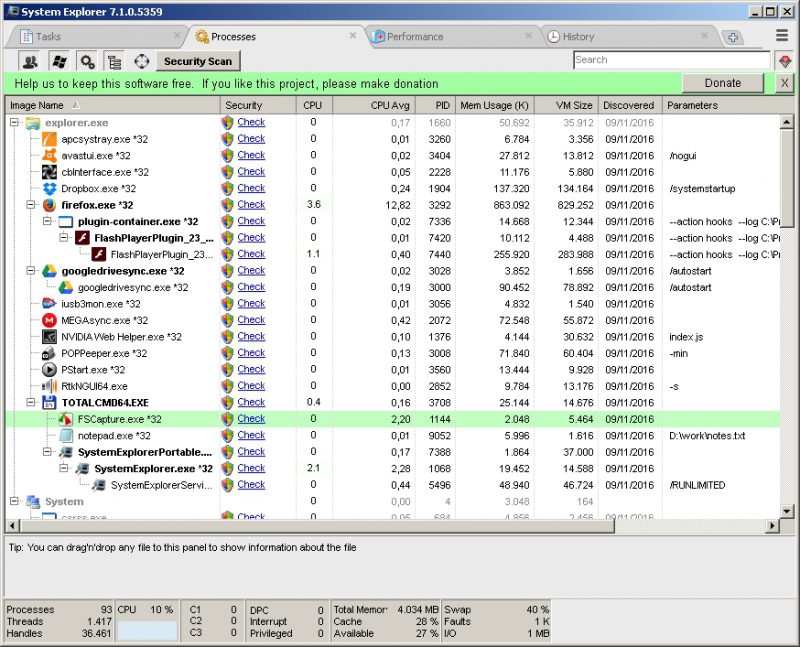Switch to the Tasks tab

[x=95, y=37]
